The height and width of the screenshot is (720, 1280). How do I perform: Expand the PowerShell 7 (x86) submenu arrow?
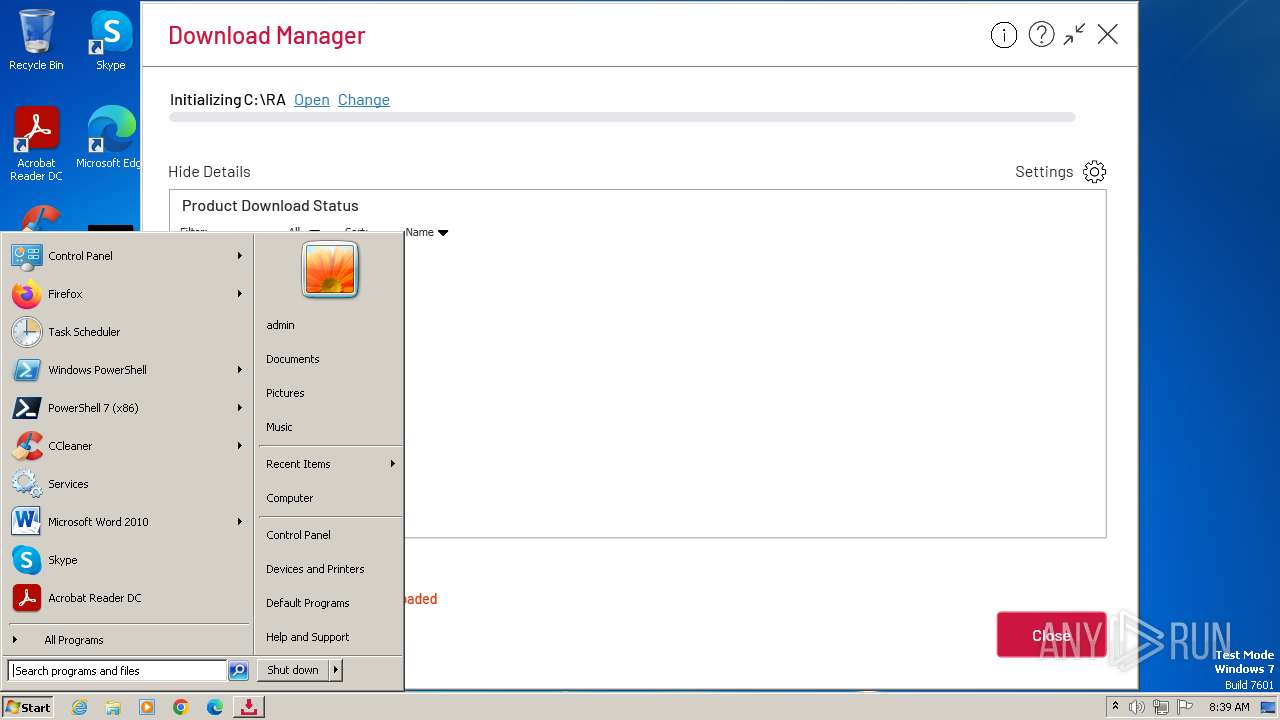[240, 408]
